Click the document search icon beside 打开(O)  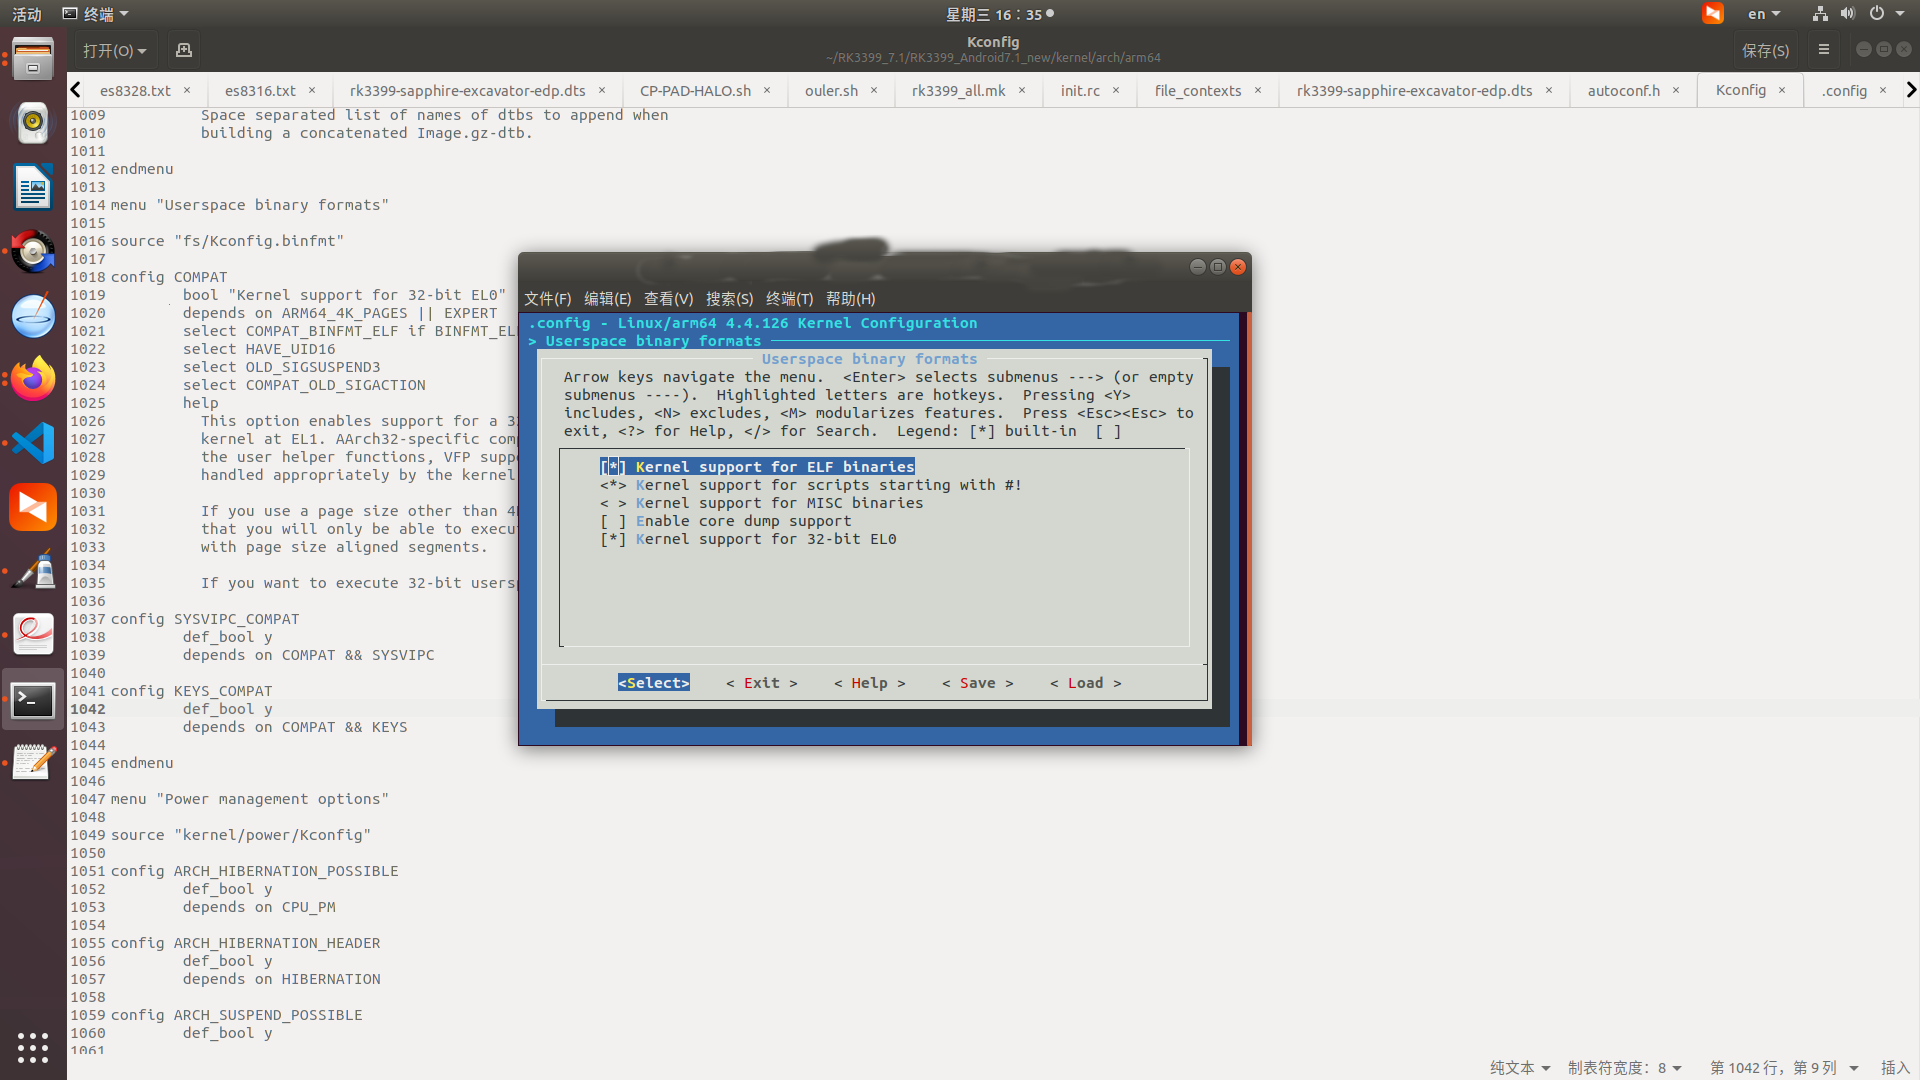point(183,49)
